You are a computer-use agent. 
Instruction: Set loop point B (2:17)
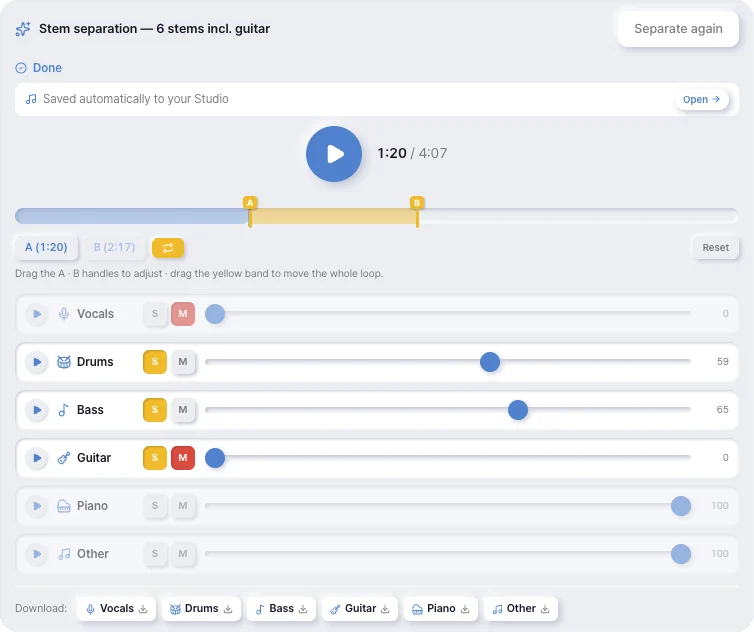(x=114, y=248)
